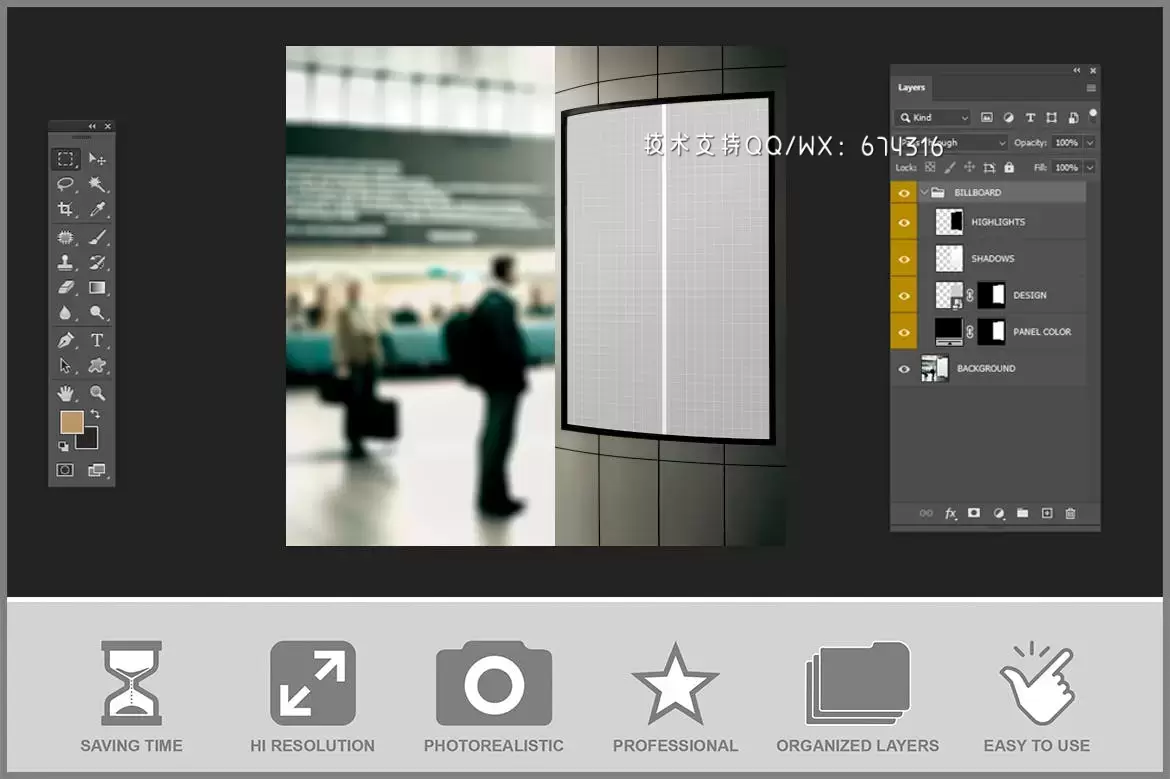Select the Hand tool
This screenshot has width=1170, height=779.
click(x=65, y=393)
